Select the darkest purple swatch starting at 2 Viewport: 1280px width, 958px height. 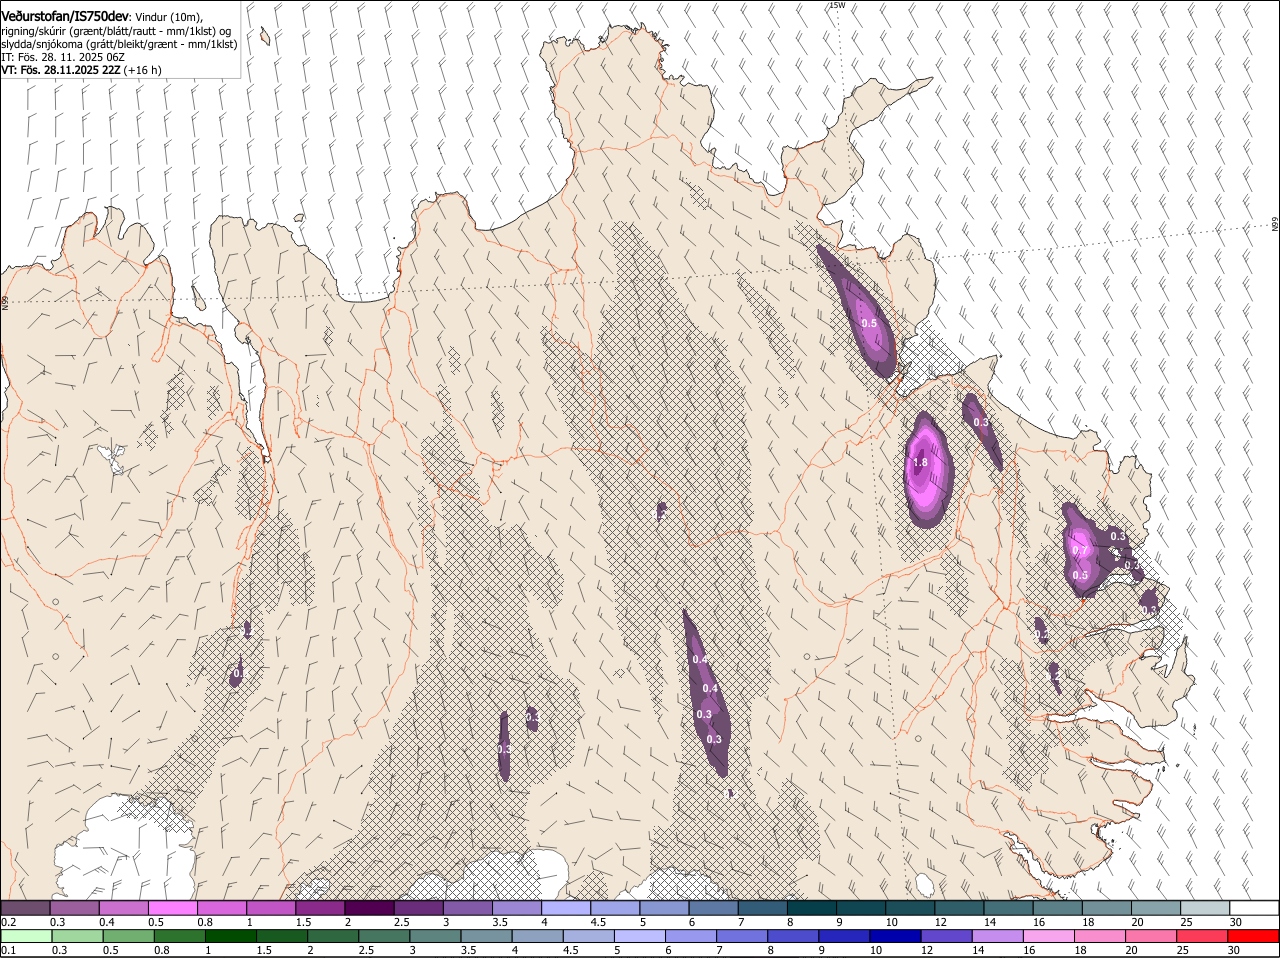(368, 907)
